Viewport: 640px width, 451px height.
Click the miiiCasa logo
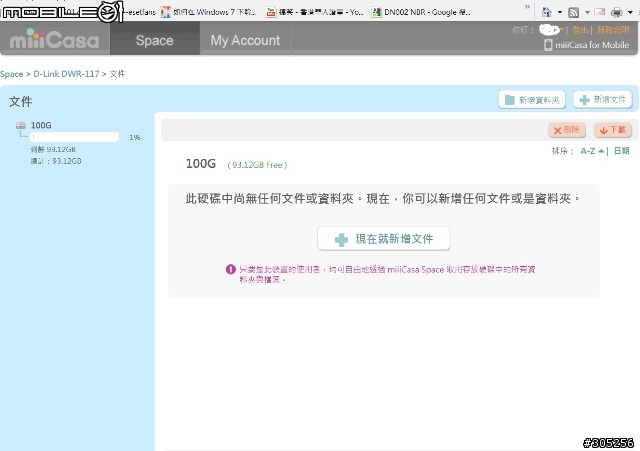pyautogui.click(x=54, y=39)
